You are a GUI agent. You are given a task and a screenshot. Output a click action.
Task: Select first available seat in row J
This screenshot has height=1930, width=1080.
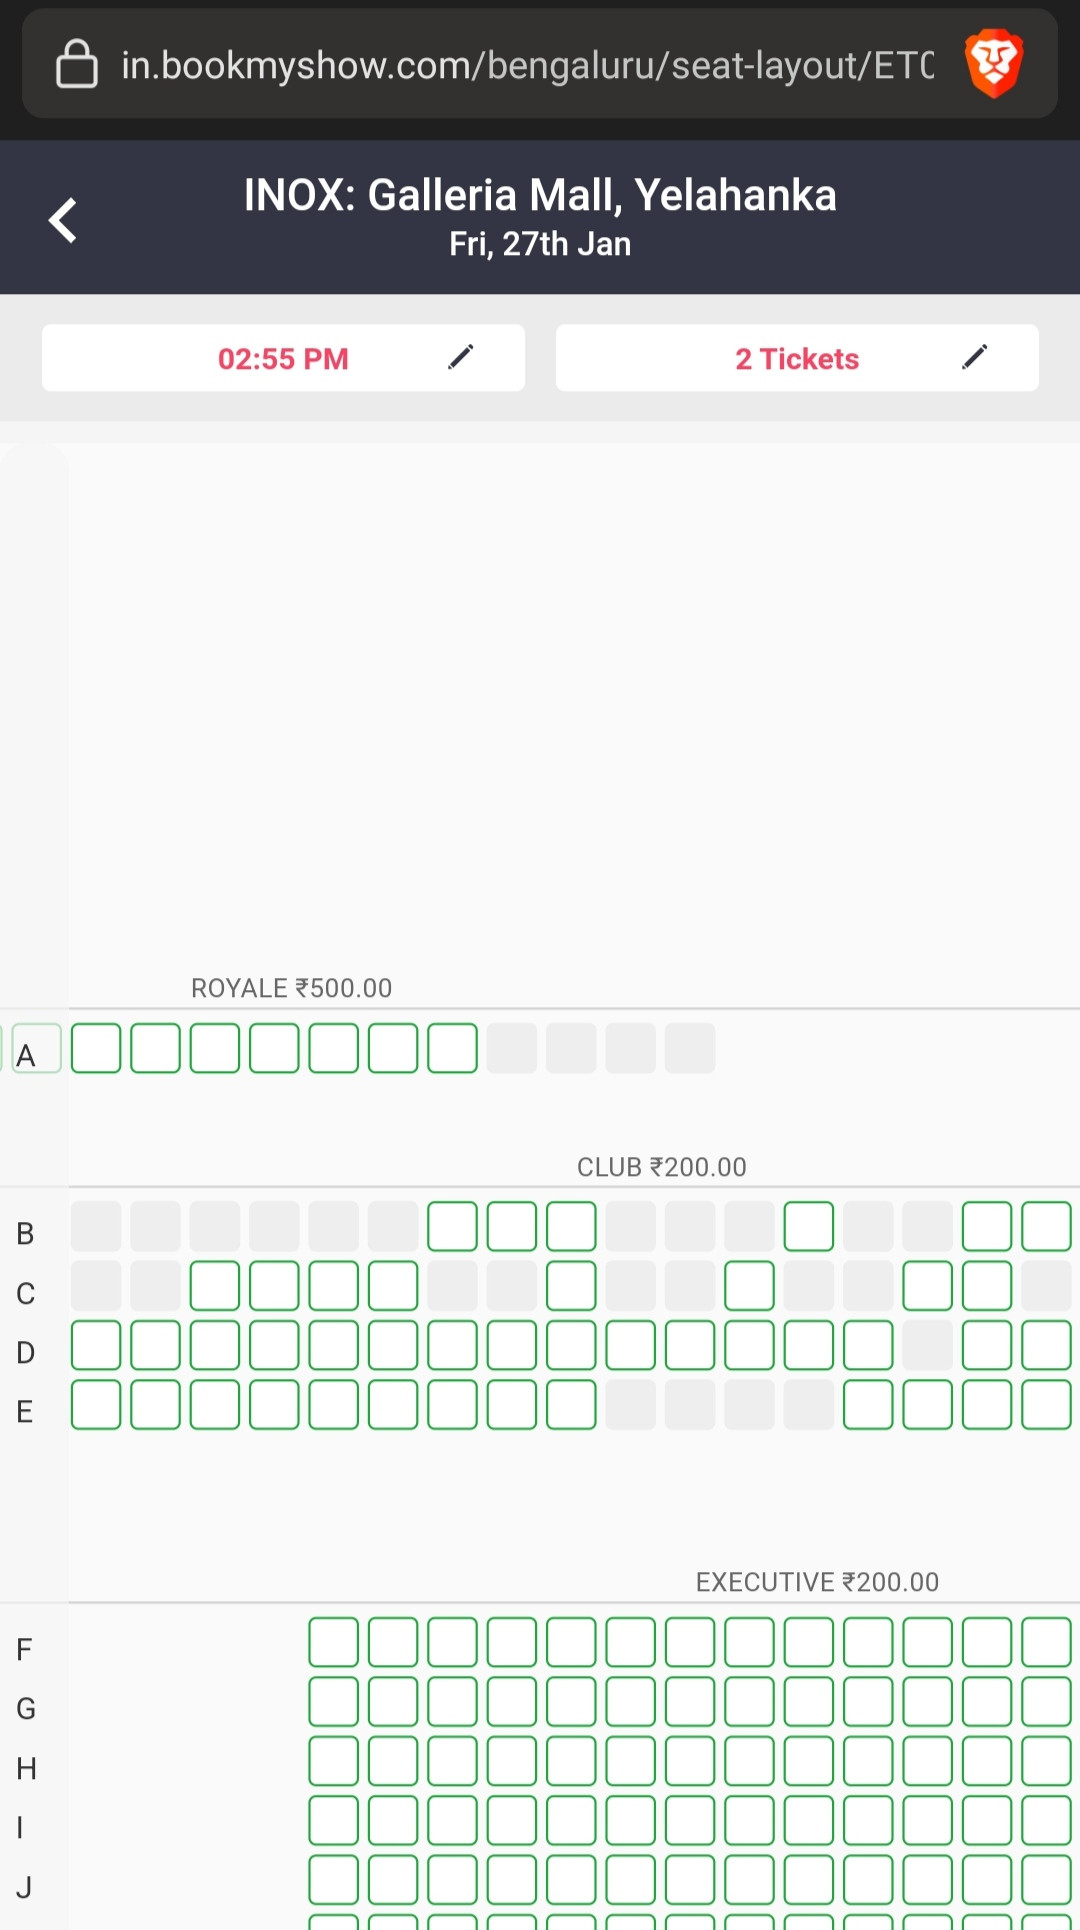[334, 1880]
